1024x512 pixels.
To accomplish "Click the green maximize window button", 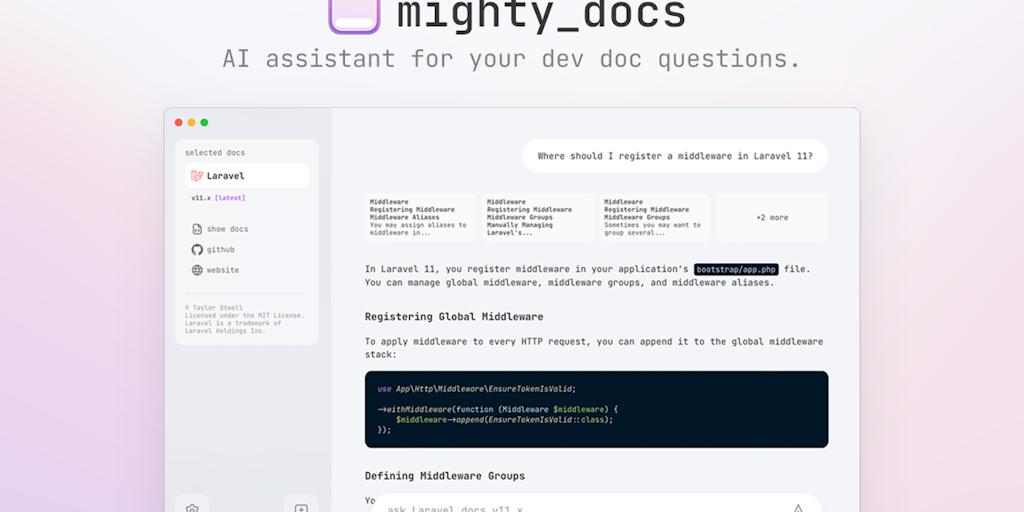I will (204, 122).
